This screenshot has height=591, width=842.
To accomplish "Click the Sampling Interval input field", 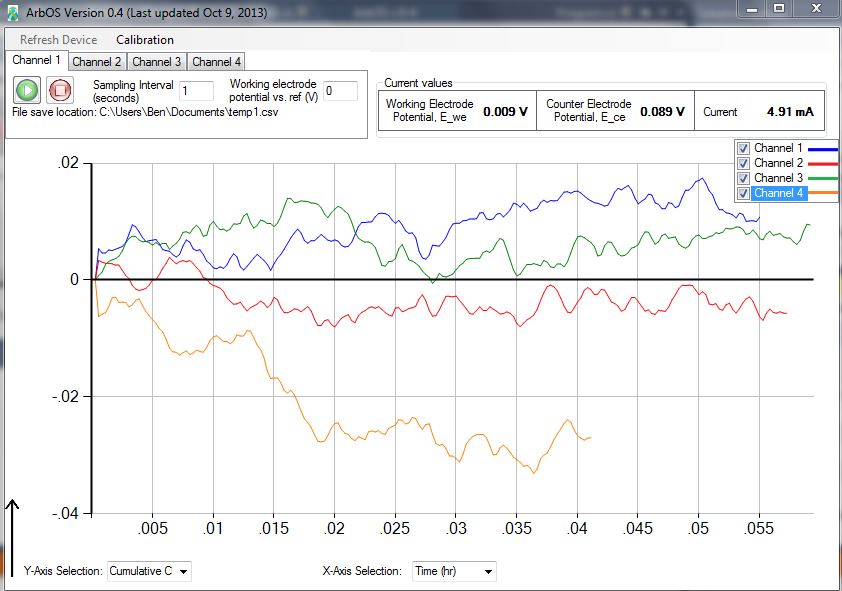I will tap(197, 91).
